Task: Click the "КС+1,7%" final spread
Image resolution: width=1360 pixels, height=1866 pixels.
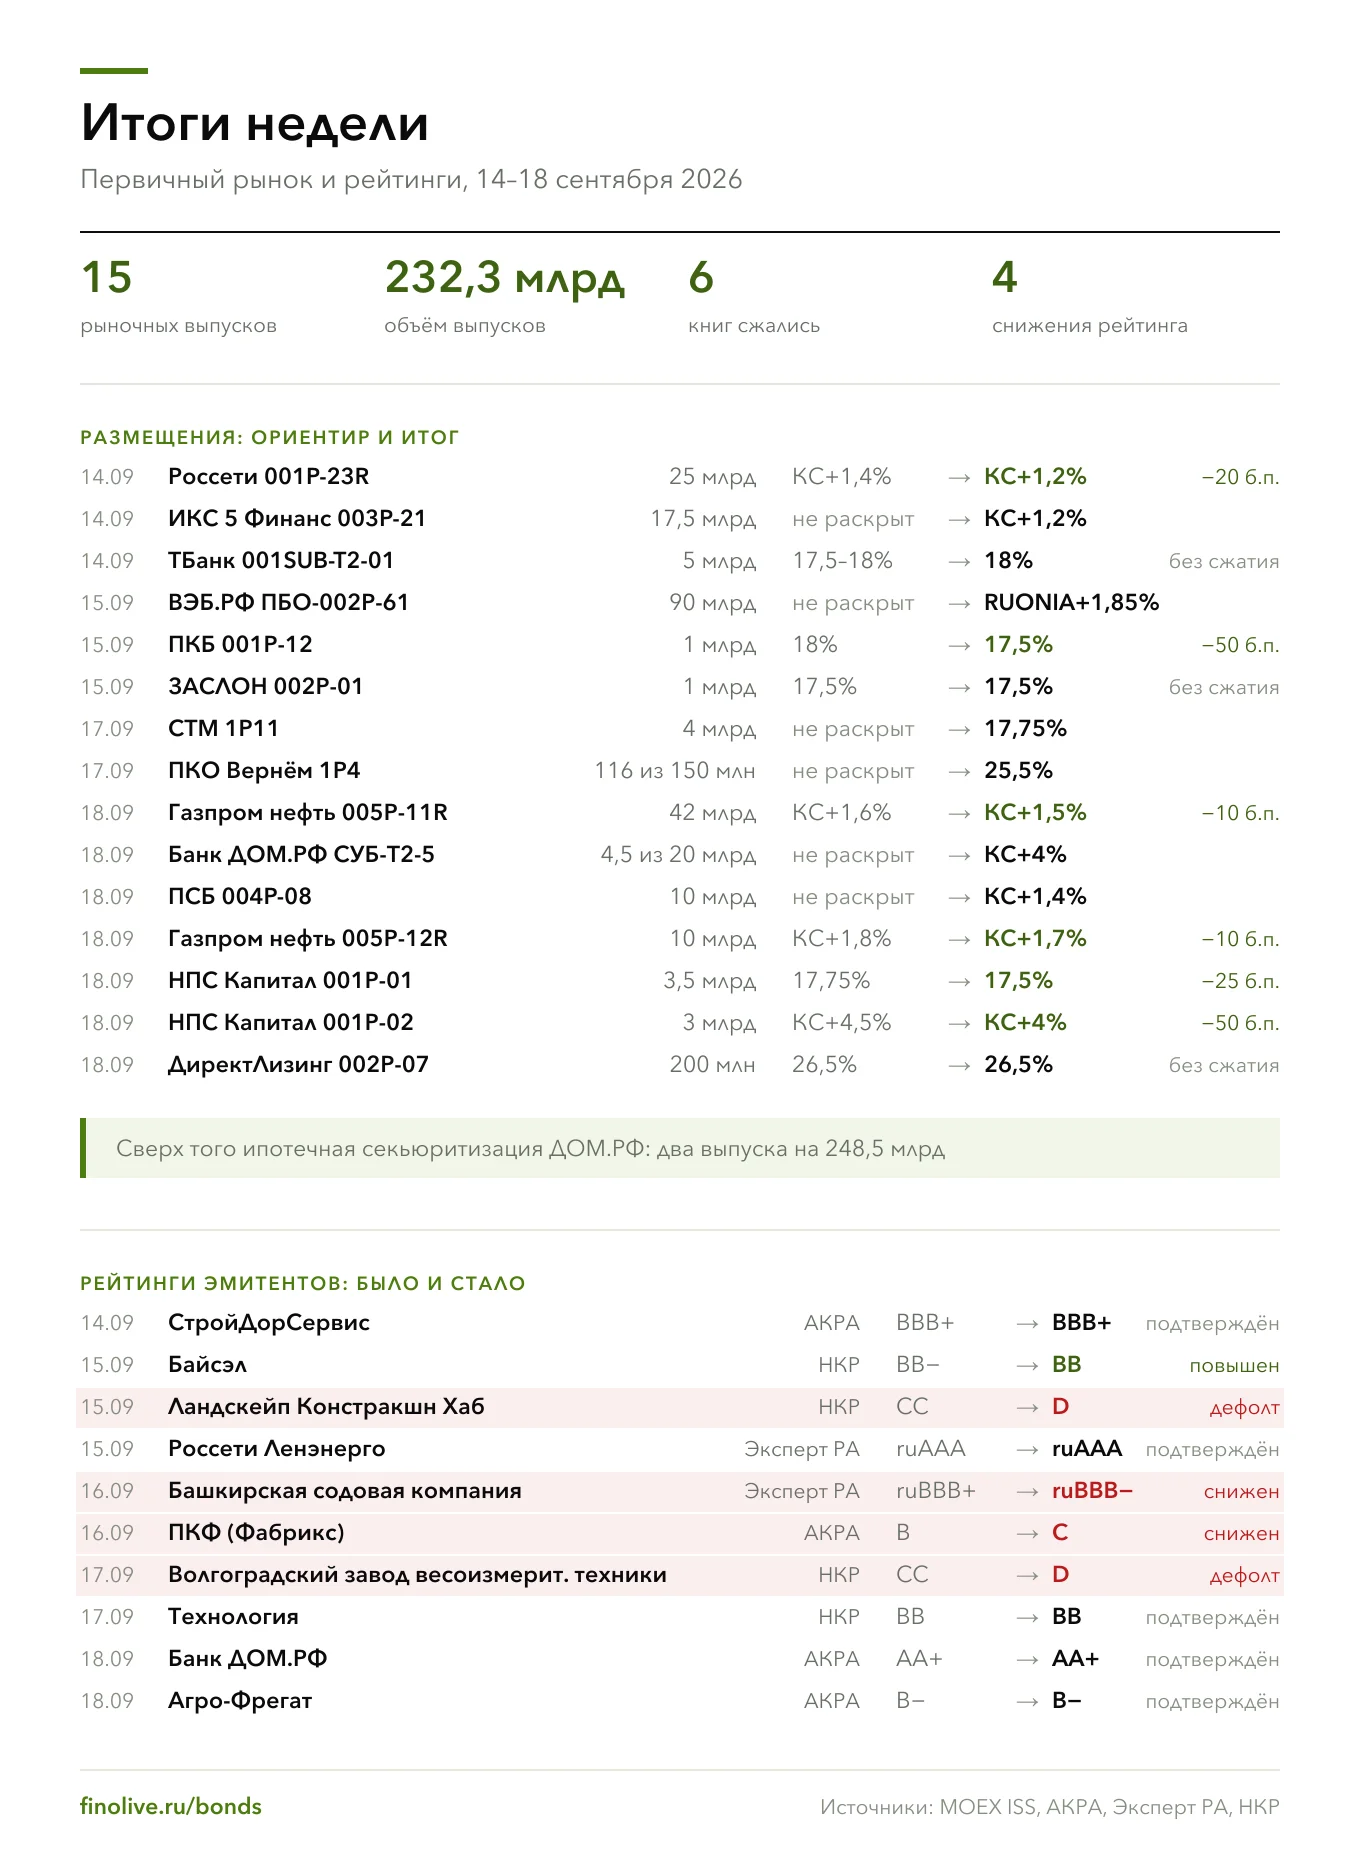Action: point(1035,939)
